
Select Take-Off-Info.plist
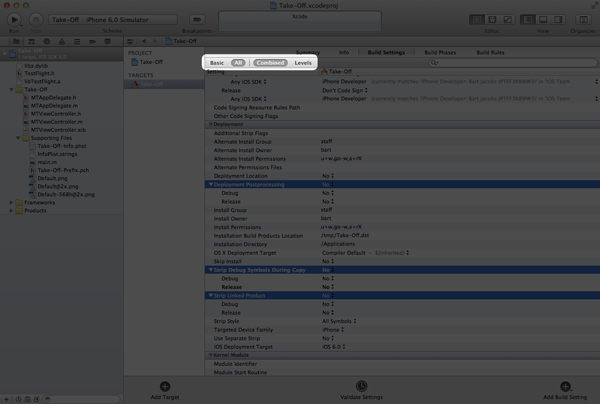pos(62,146)
